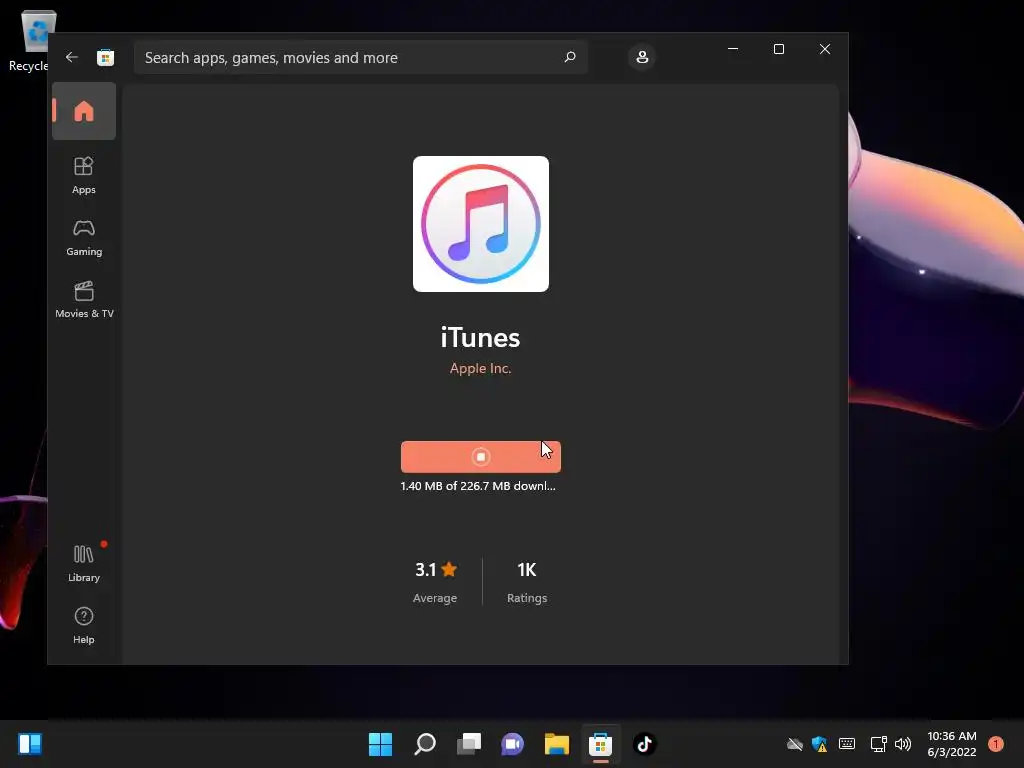Click the iTunes app logo image
Image resolution: width=1024 pixels, height=768 pixels.
(x=481, y=224)
